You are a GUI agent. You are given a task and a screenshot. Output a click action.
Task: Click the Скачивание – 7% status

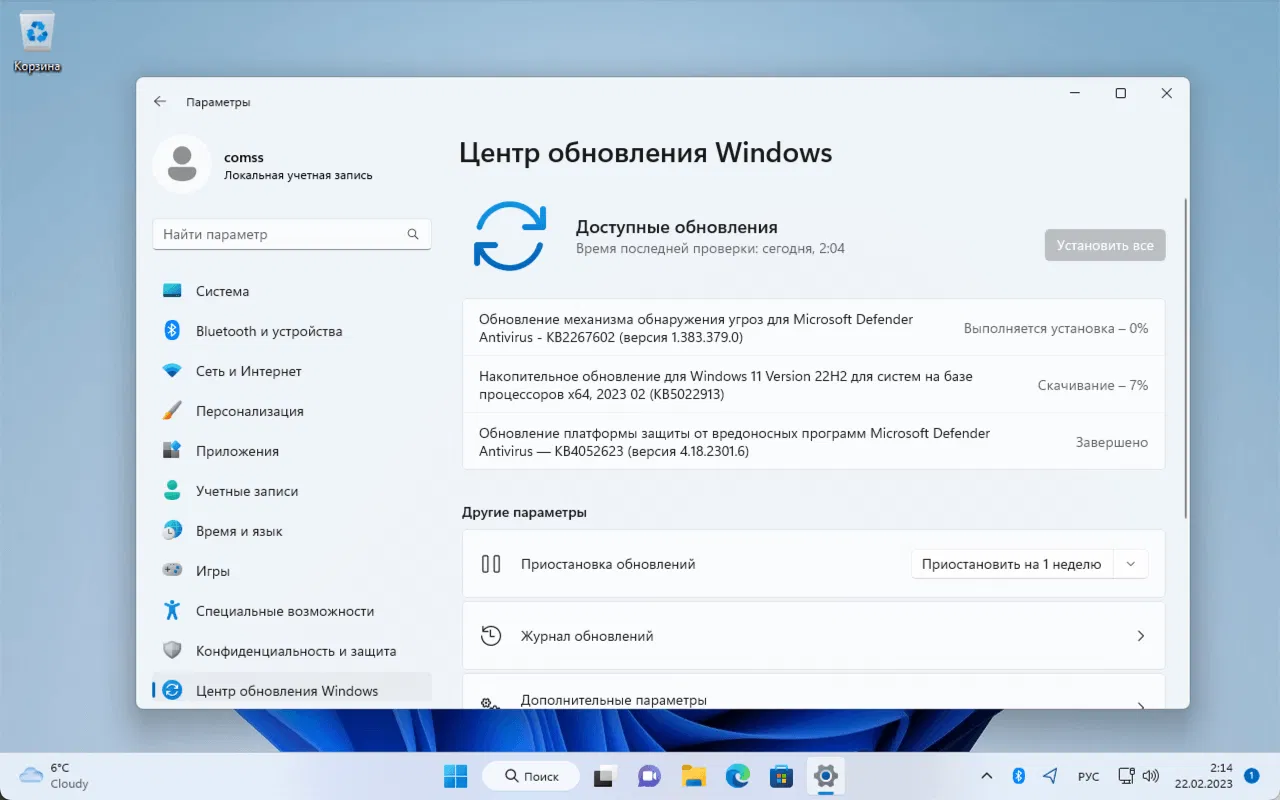click(1093, 385)
